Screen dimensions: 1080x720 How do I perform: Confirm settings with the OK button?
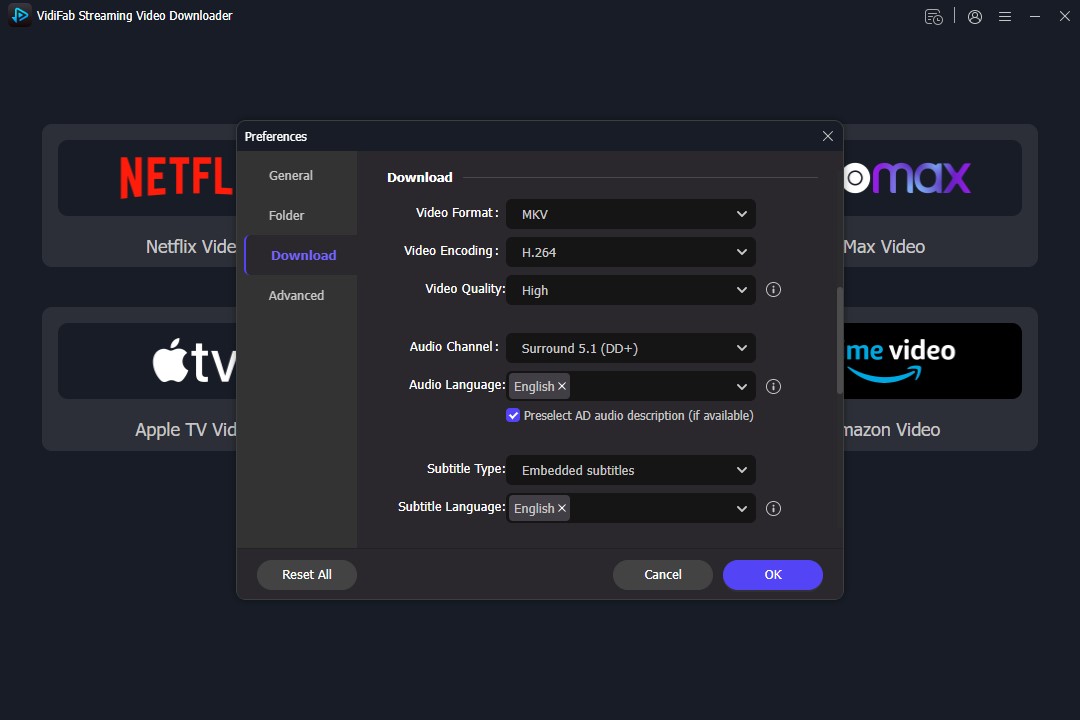(772, 574)
